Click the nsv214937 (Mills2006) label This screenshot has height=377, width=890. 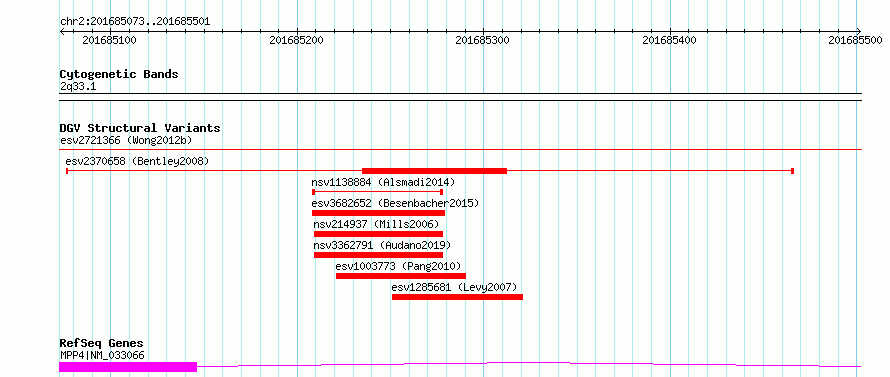point(376,224)
